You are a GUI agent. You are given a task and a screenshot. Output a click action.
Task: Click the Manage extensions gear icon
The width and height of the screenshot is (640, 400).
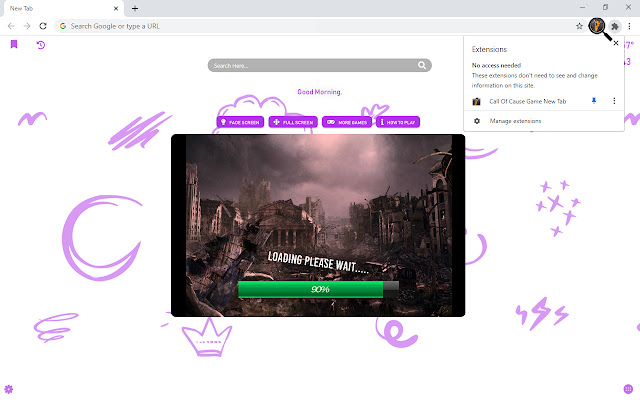click(x=477, y=121)
